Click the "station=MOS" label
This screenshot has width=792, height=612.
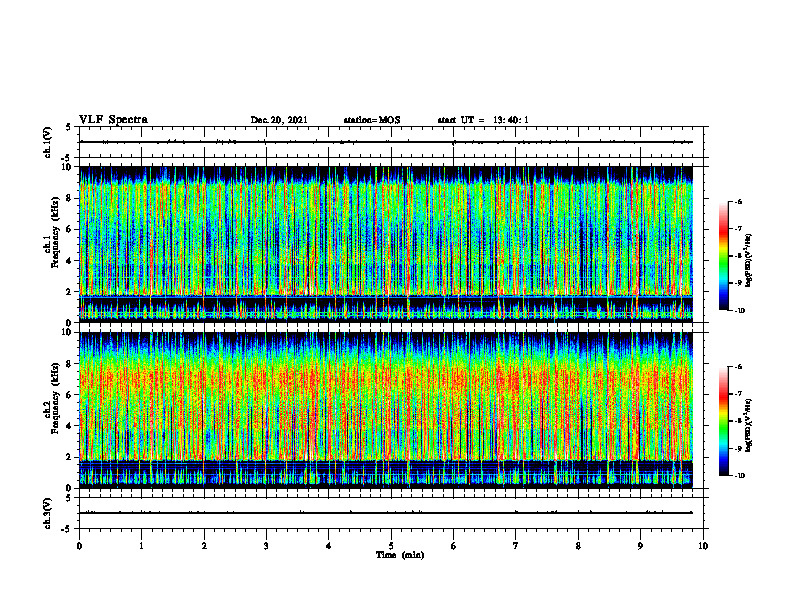click(x=372, y=120)
